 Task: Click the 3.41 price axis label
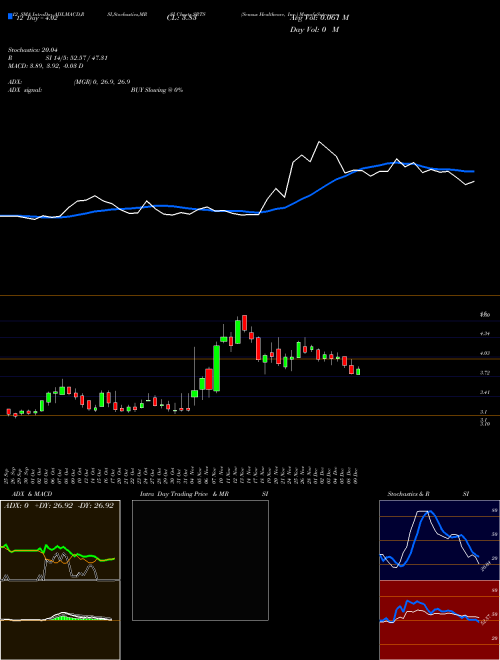485,392
